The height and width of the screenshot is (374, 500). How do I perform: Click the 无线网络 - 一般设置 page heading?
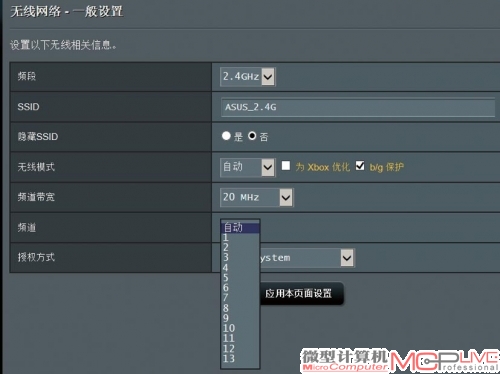pyautogui.click(x=67, y=12)
